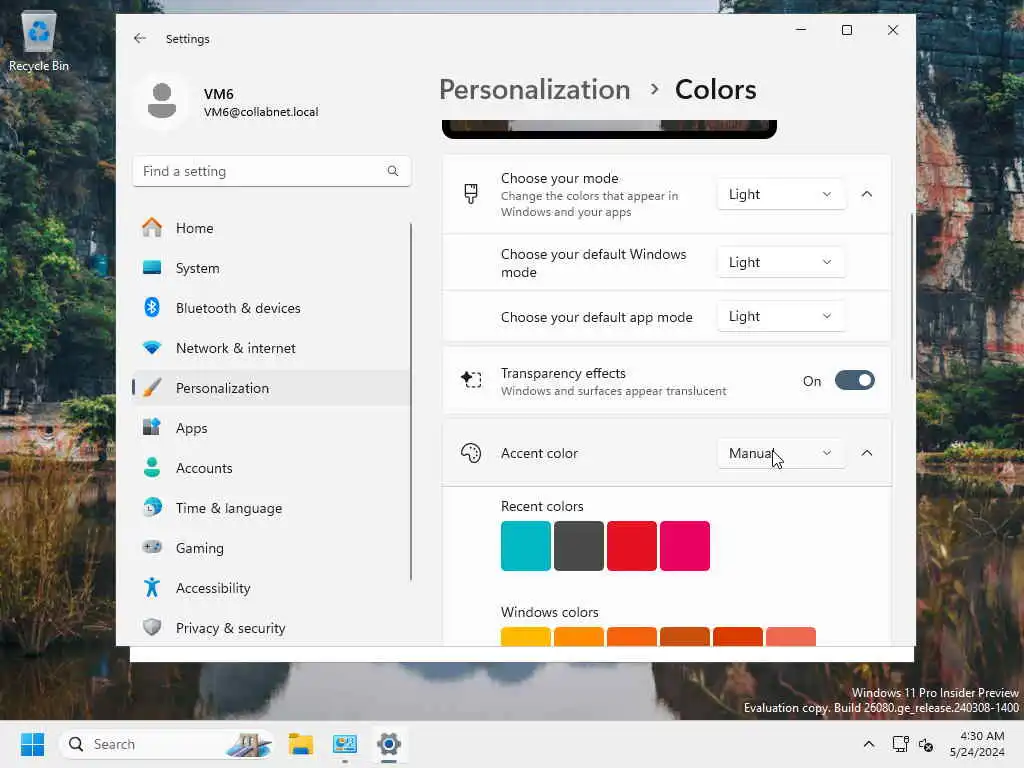Viewport: 1024px width, 768px height.
Task: Open Accessibility settings
Action: pos(271,588)
